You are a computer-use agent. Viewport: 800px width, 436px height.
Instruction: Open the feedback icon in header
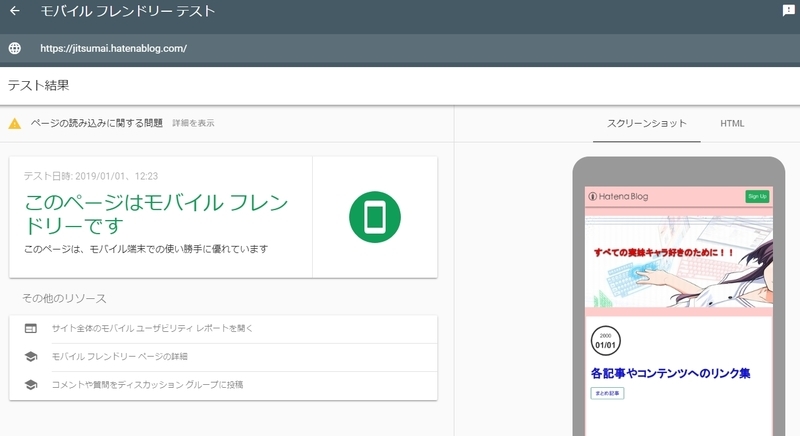click(788, 11)
